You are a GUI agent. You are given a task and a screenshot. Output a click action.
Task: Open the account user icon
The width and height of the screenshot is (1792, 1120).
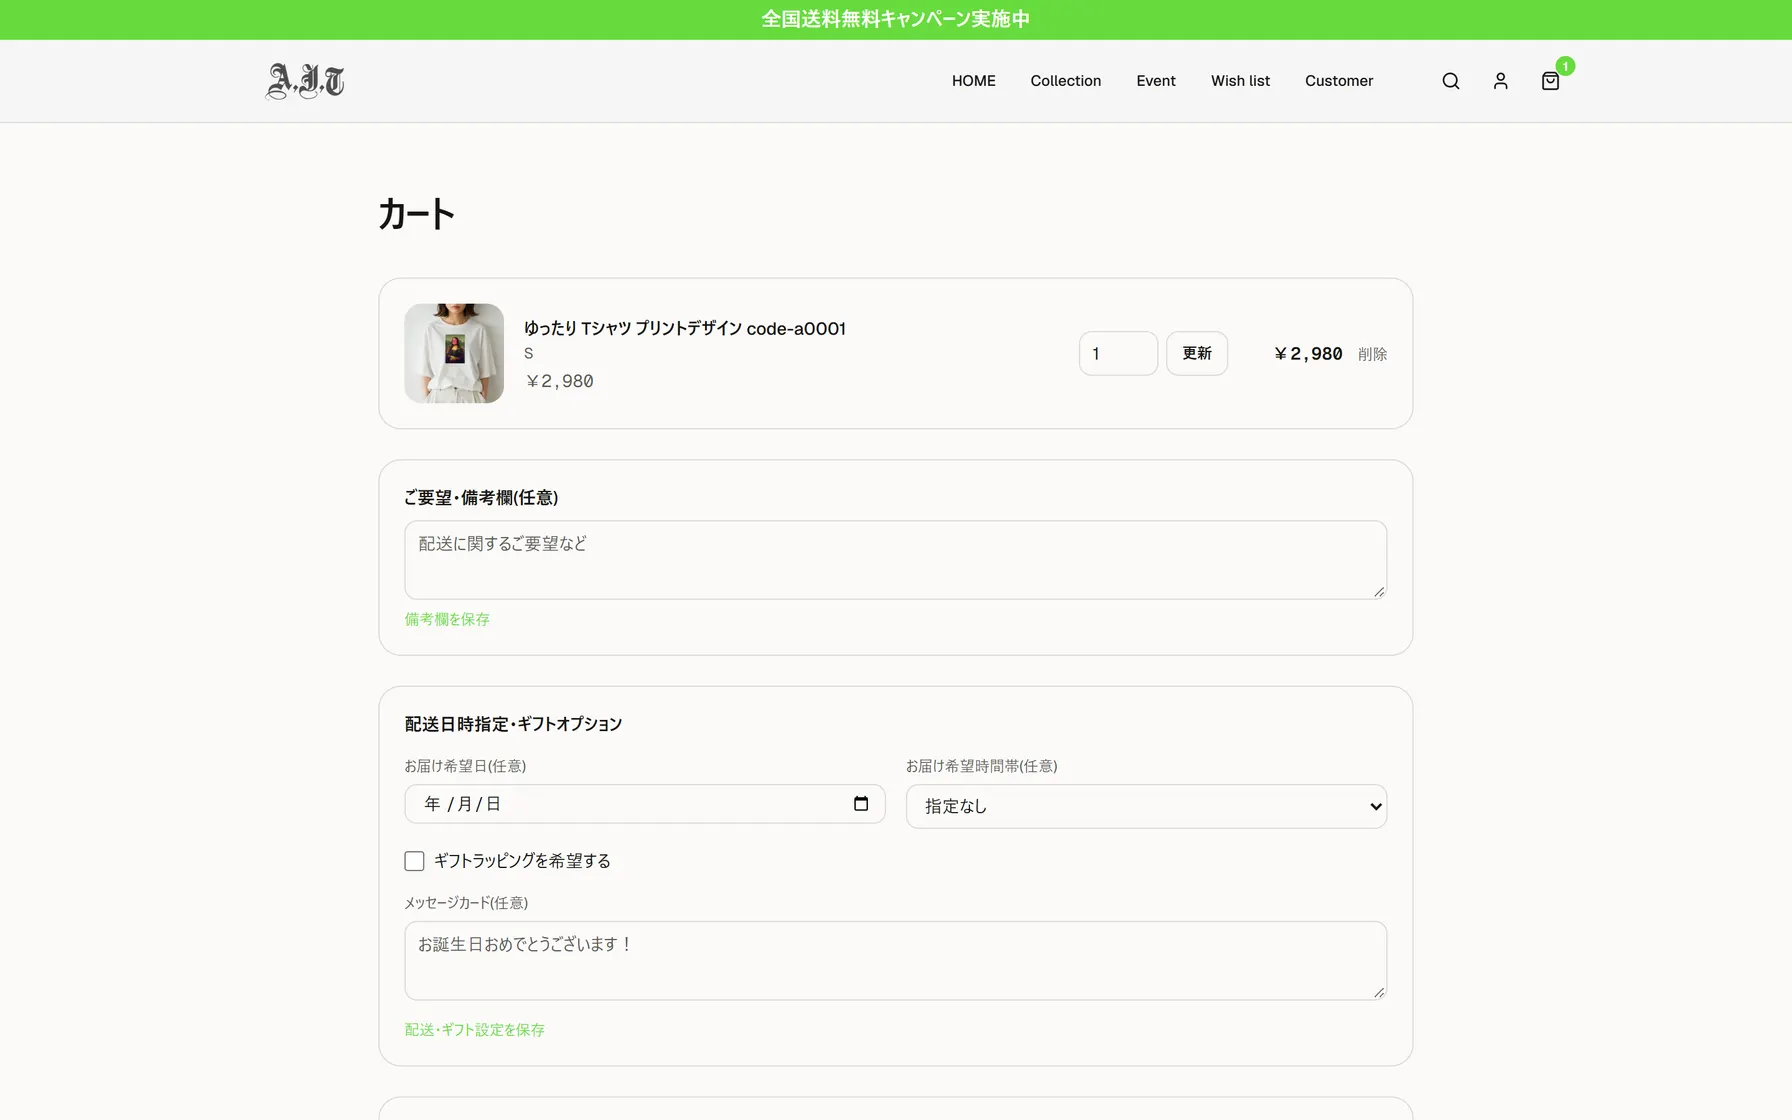[1500, 81]
